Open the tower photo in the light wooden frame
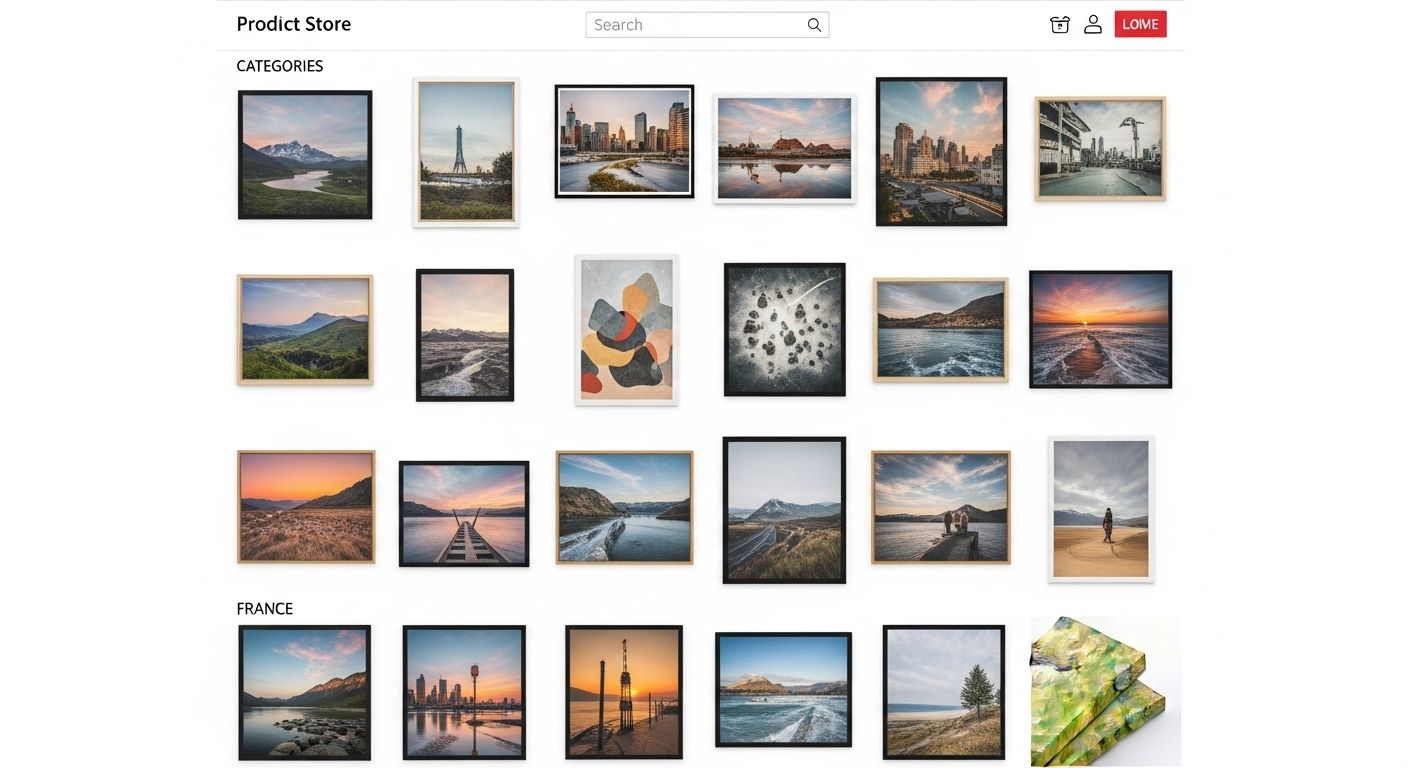The height and width of the screenshot is (768, 1408). (465, 152)
